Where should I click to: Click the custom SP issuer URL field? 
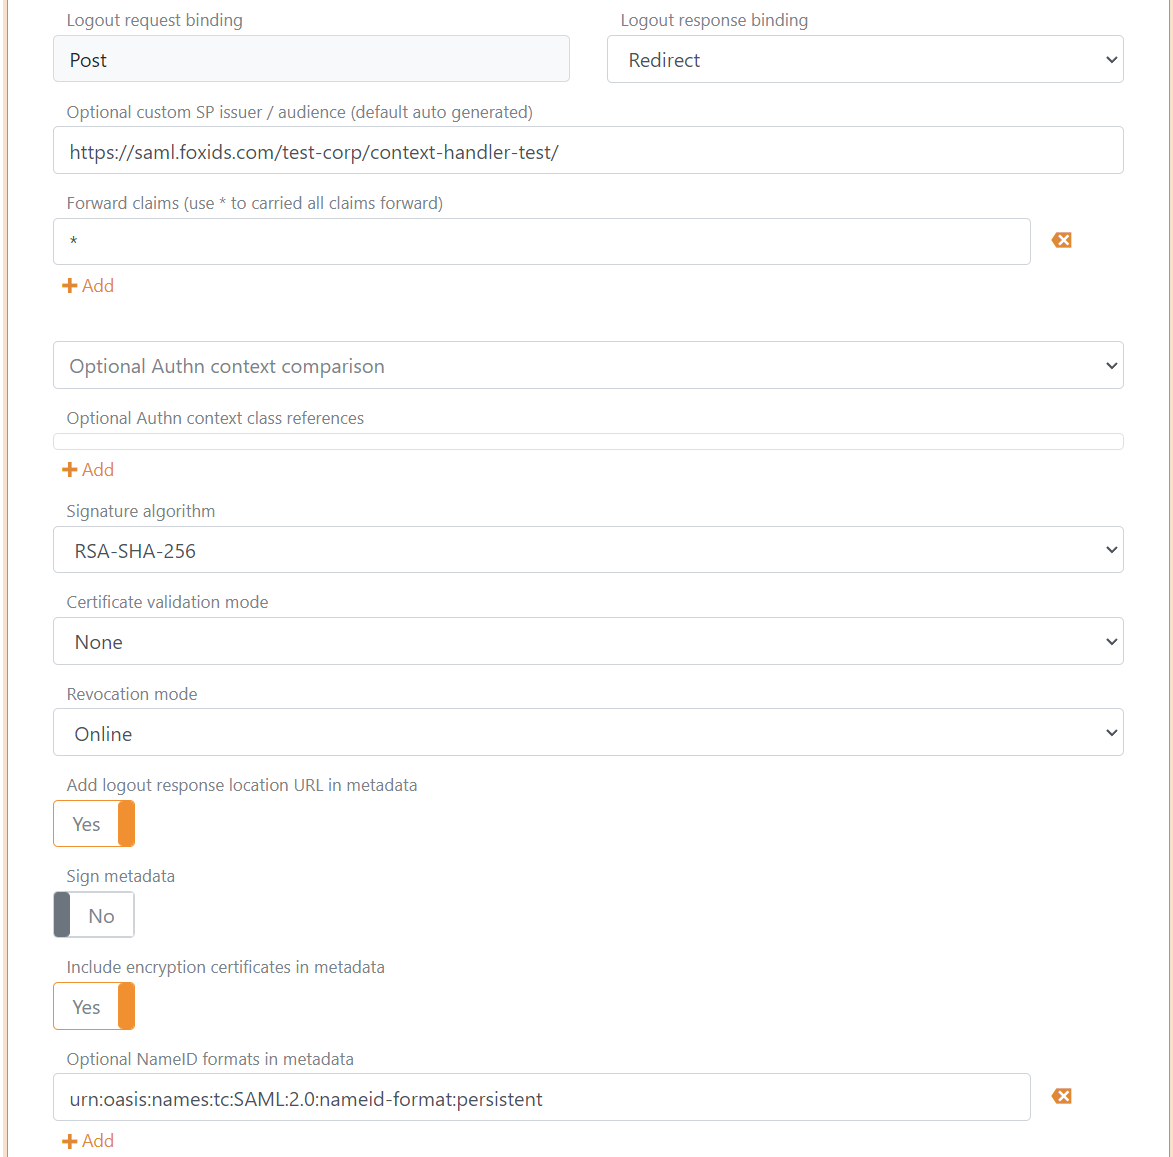[588, 150]
